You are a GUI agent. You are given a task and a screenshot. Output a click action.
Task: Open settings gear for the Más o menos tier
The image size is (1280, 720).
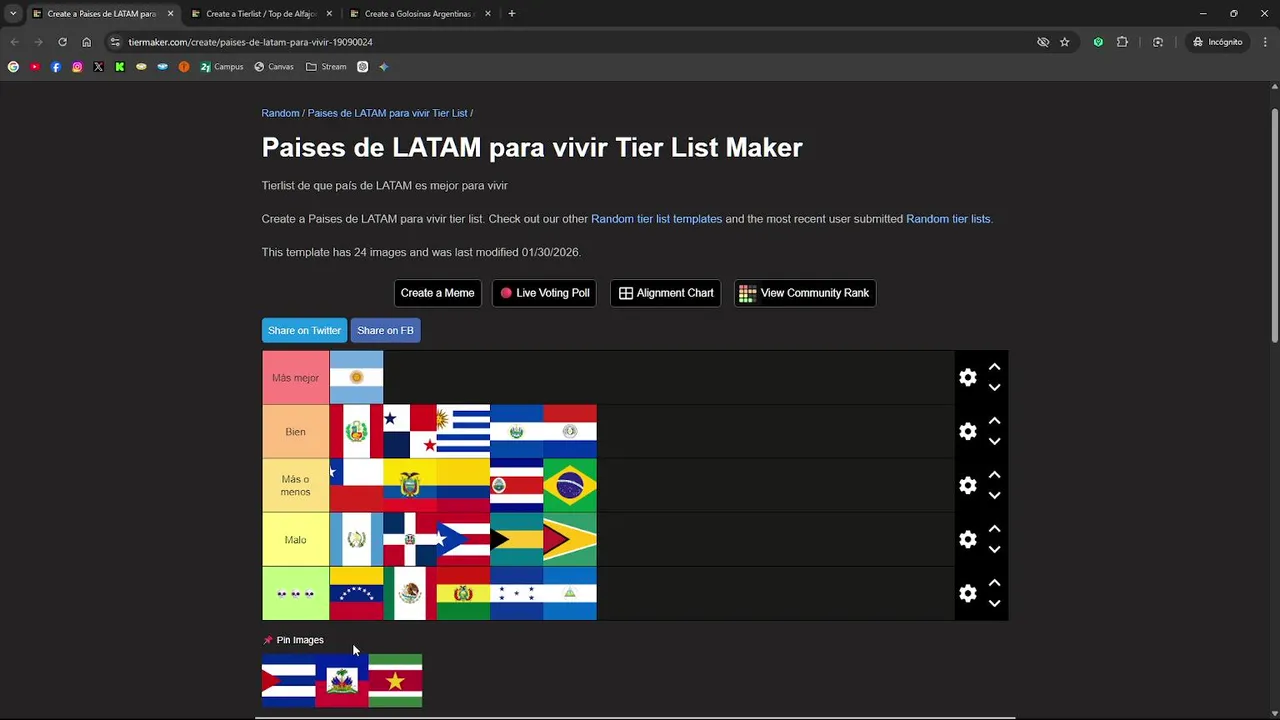click(967, 485)
